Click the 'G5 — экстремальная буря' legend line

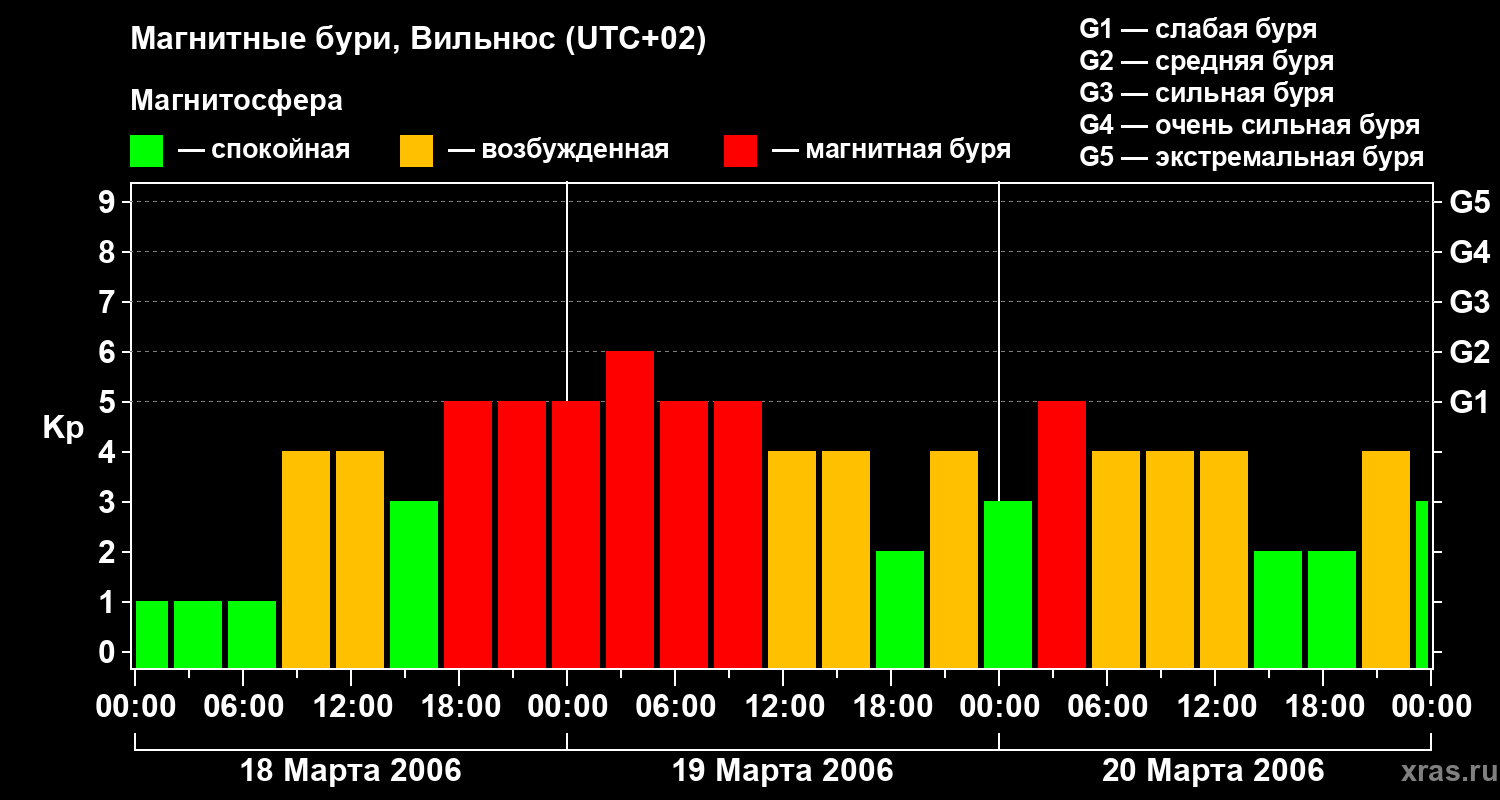click(x=1251, y=157)
